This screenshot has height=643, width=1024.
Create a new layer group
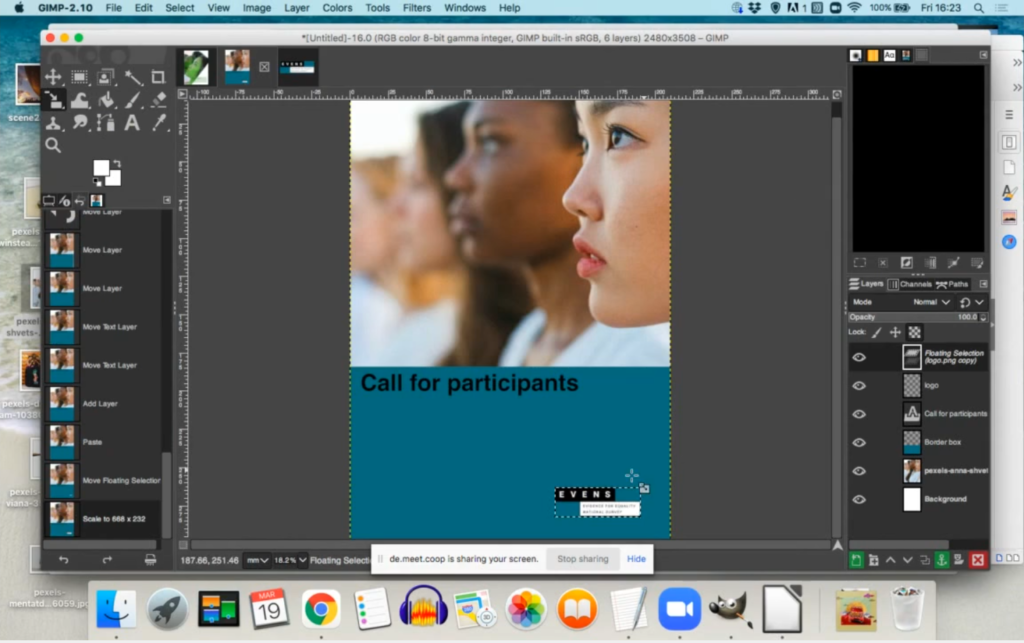click(x=873, y=559)
